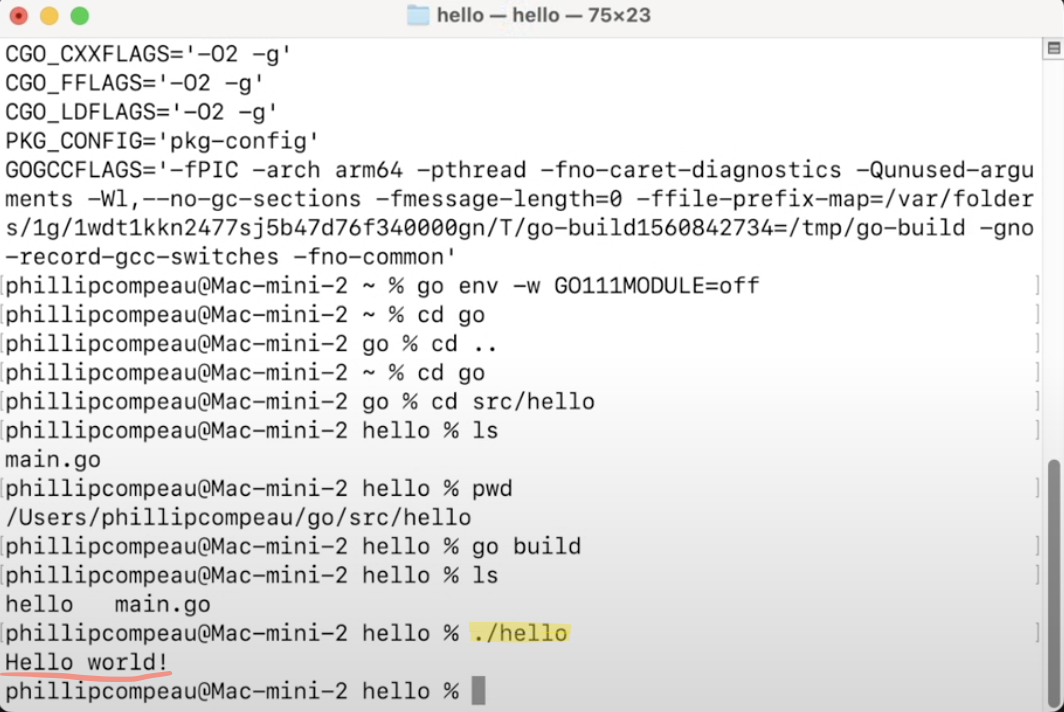
Task: Click the 'cd ..' command line
Action: tap(464, 343)
